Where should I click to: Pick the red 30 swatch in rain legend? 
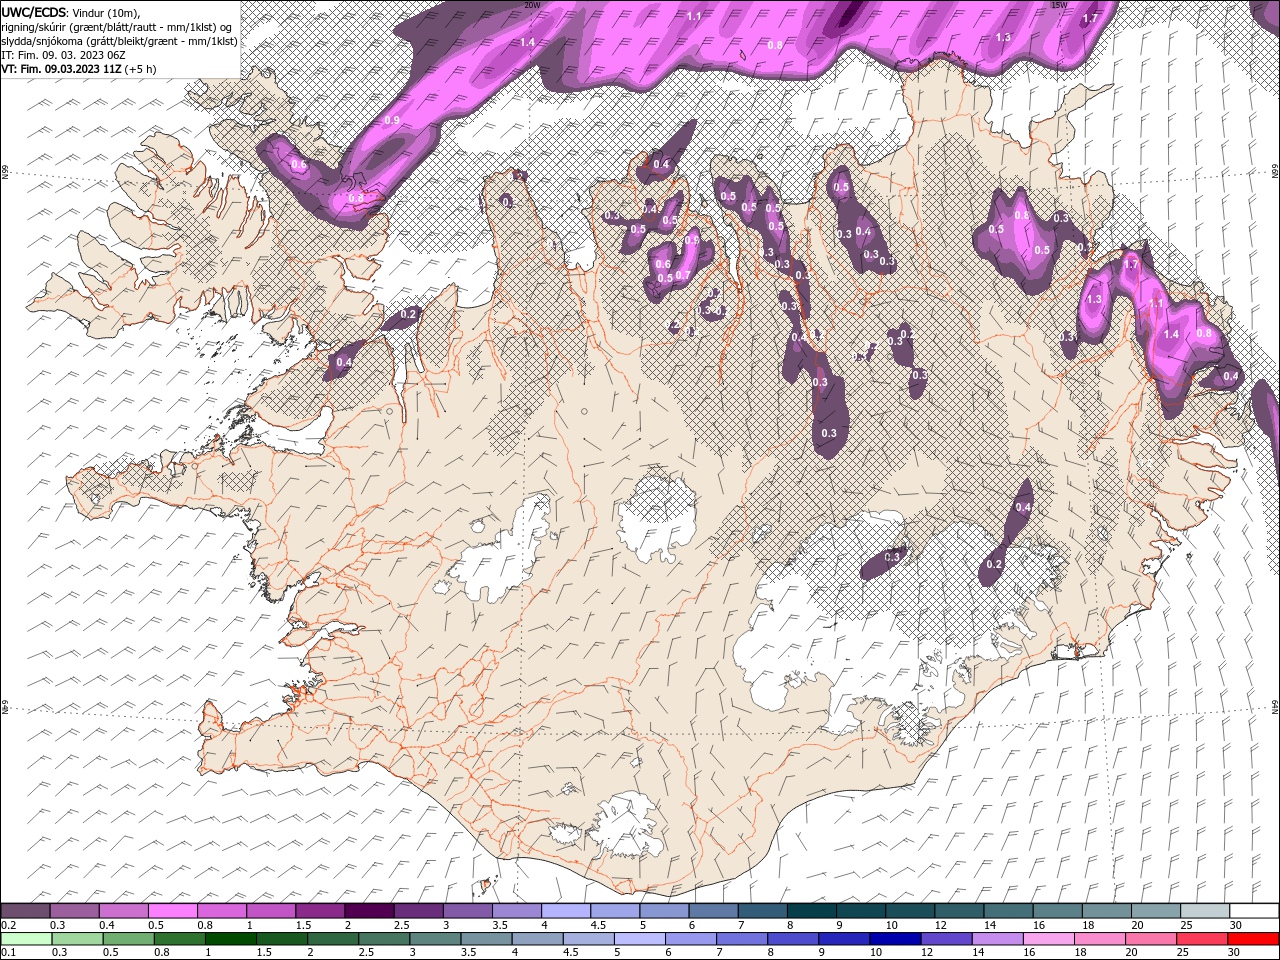tap(1252, 939)
